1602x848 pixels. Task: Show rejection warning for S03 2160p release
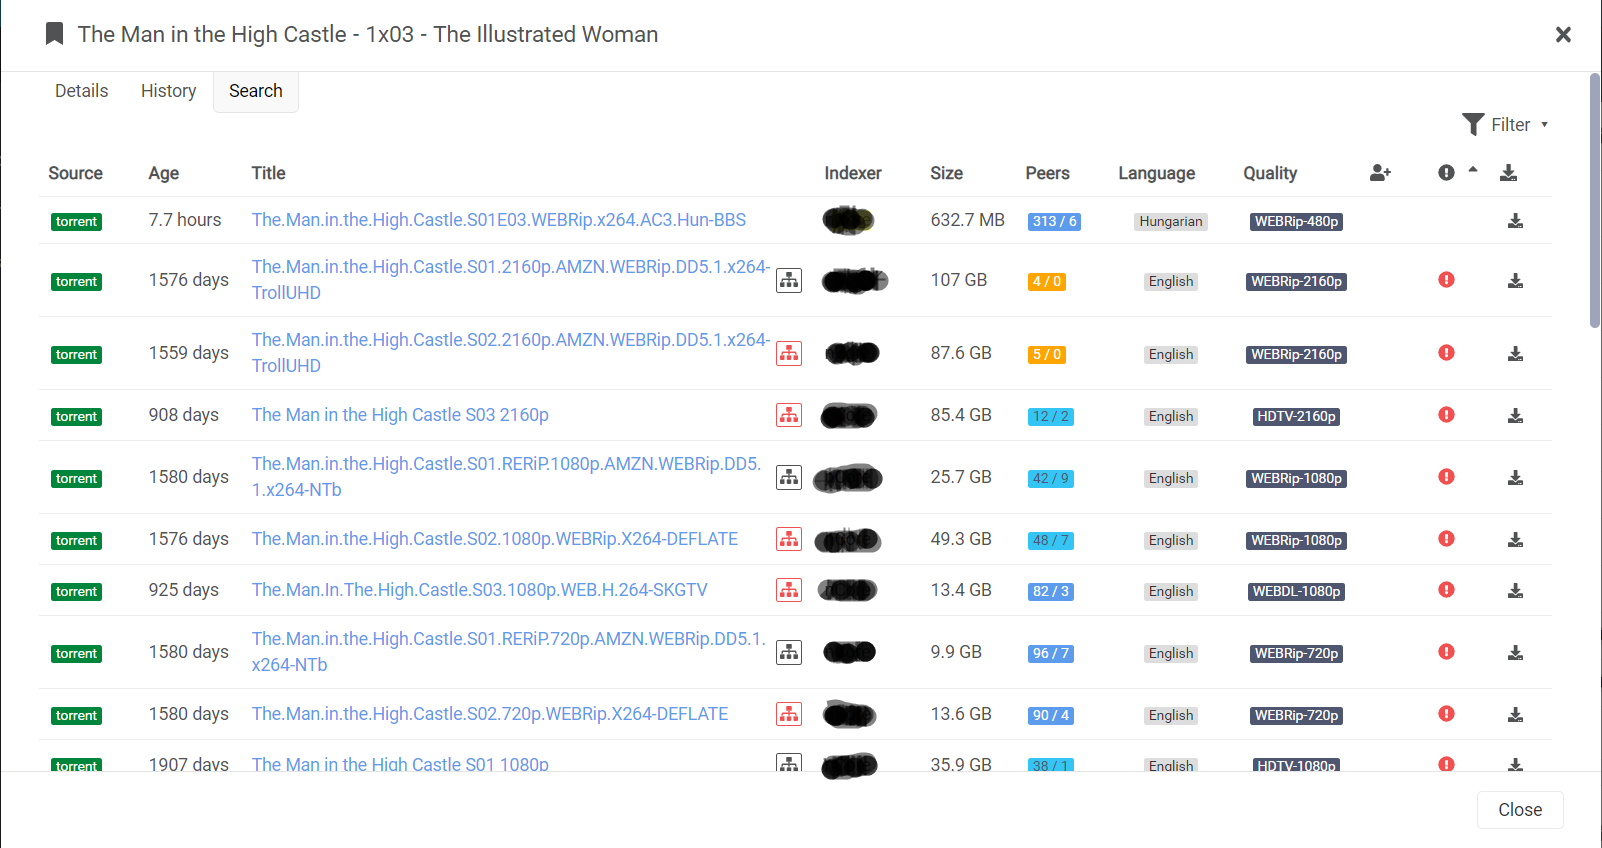[x=1446, y=415]
